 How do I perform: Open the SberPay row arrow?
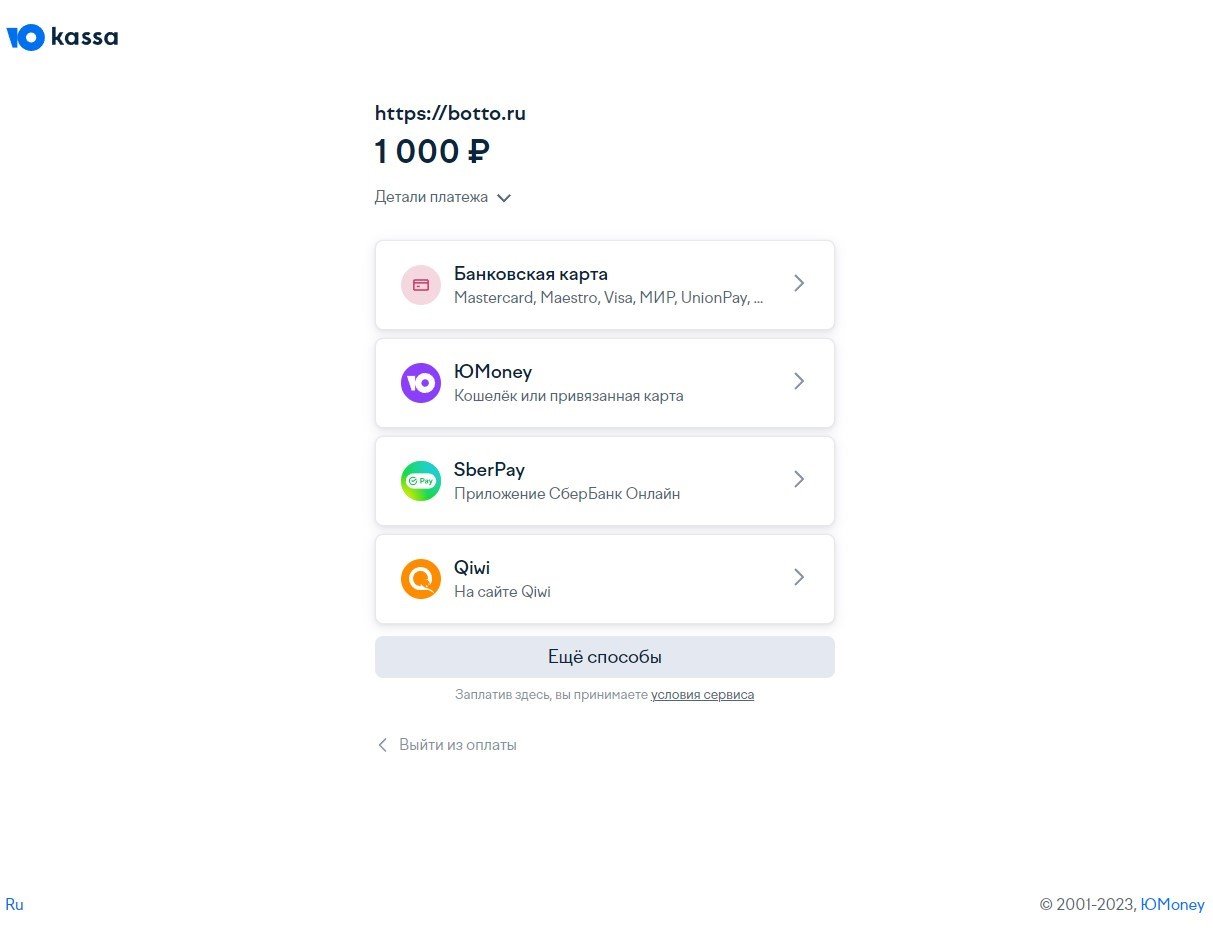798,480
